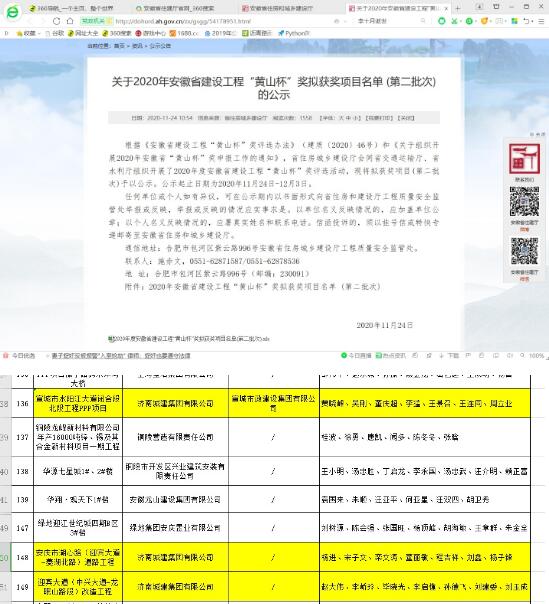Open the 游戏中心 bookmark
This screenshot has height=604, width=549.
[x=151, y=34]
